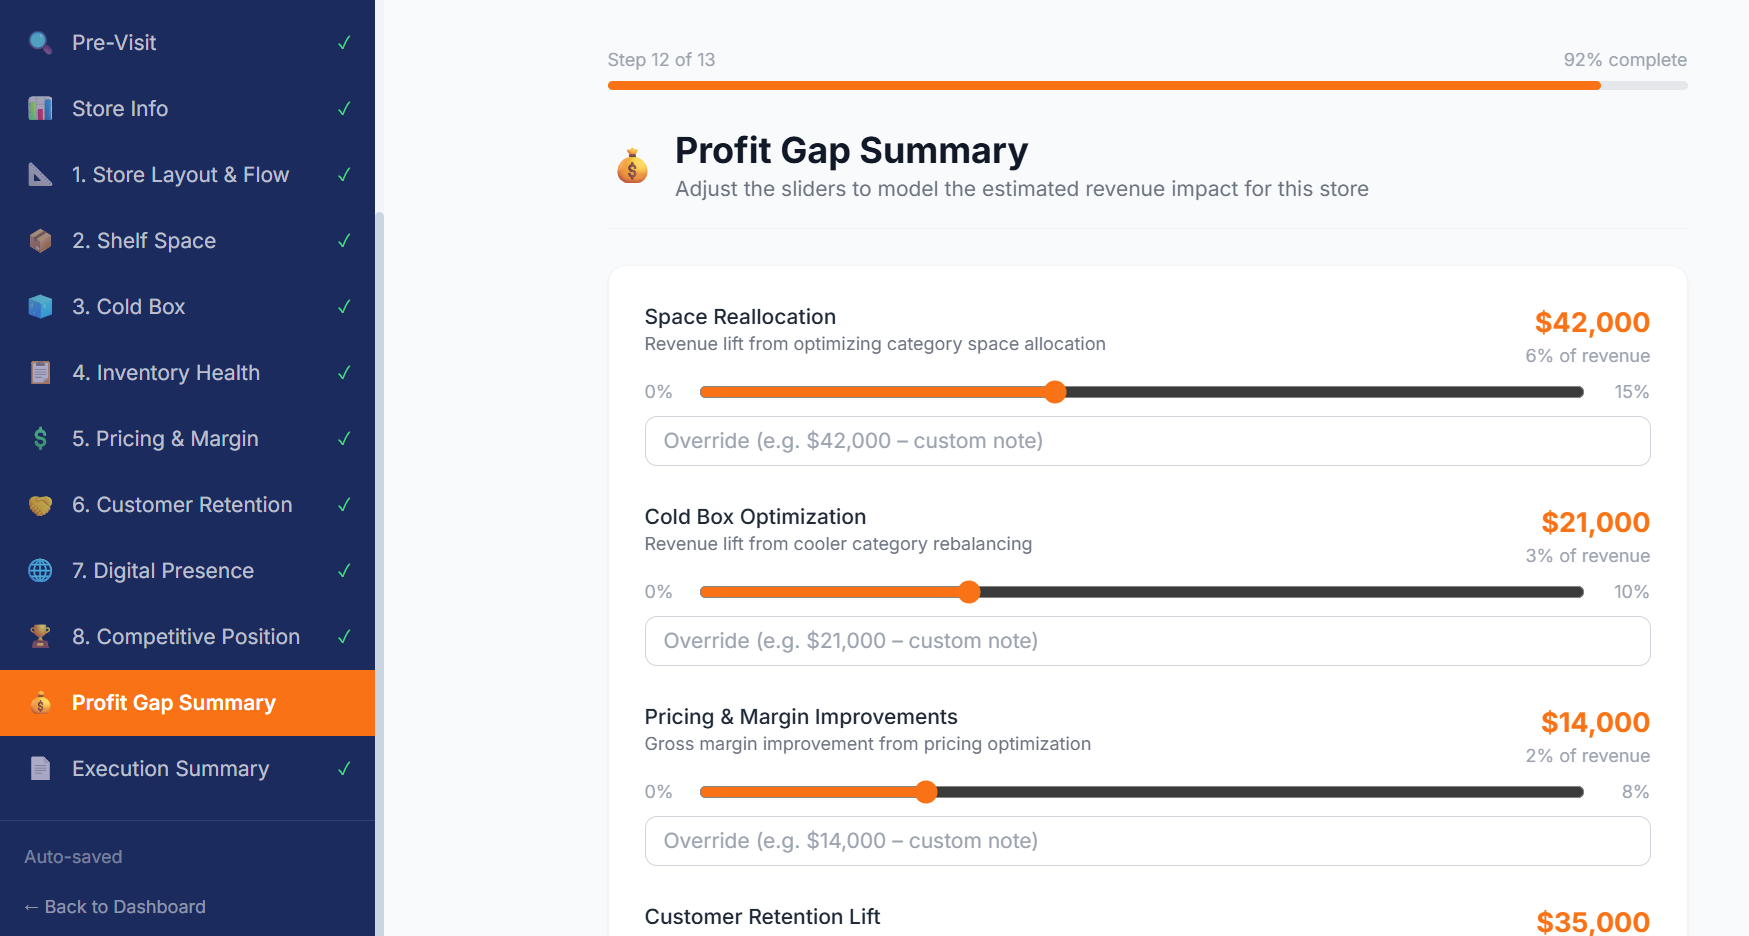1749x936 pixels.
Task: Click the Execution Summary completion checkmark
Action: coord(344,768)
